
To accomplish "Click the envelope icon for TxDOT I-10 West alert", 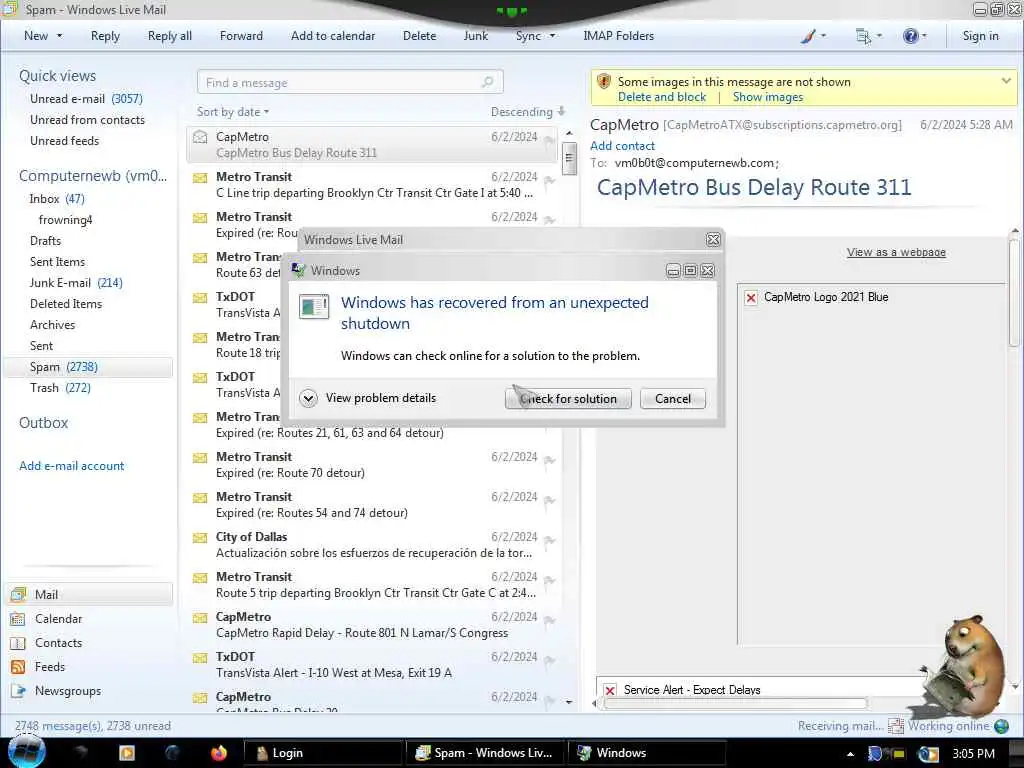I will pos(200,658).
